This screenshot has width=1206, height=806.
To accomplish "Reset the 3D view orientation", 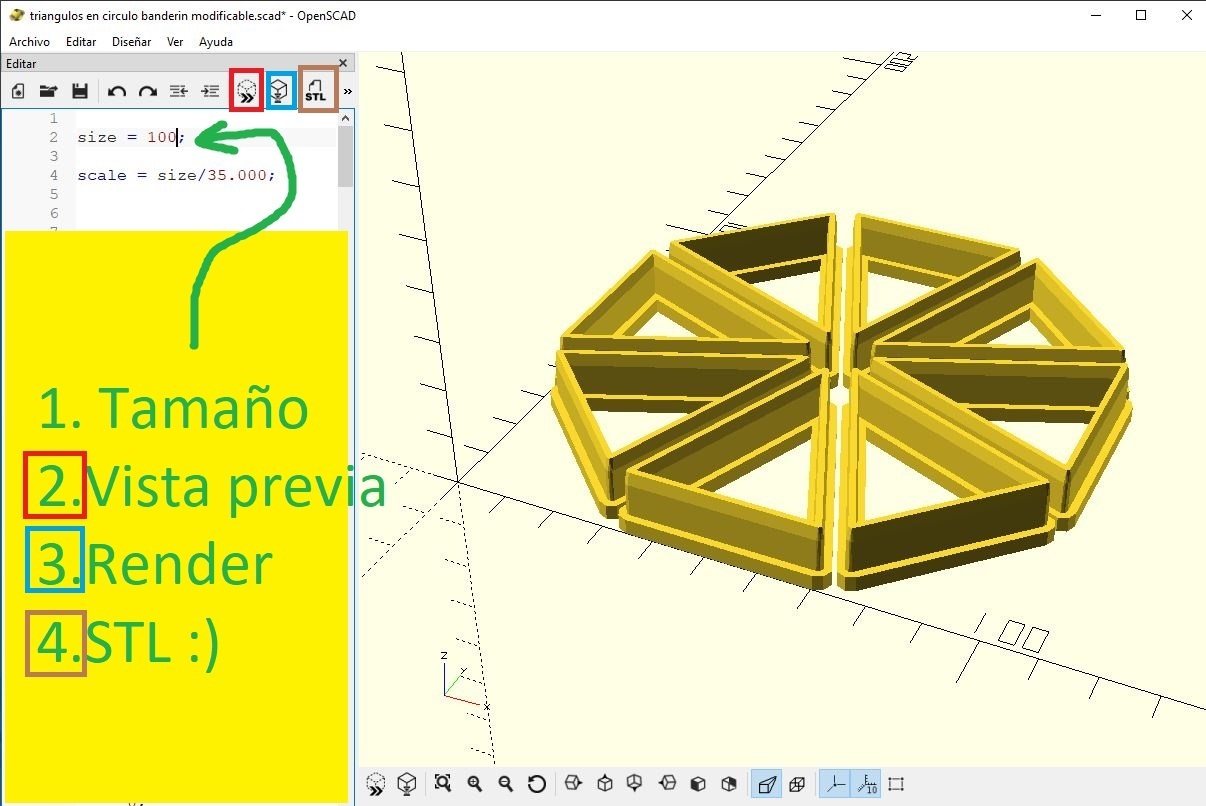I will [x=536, y=784].
